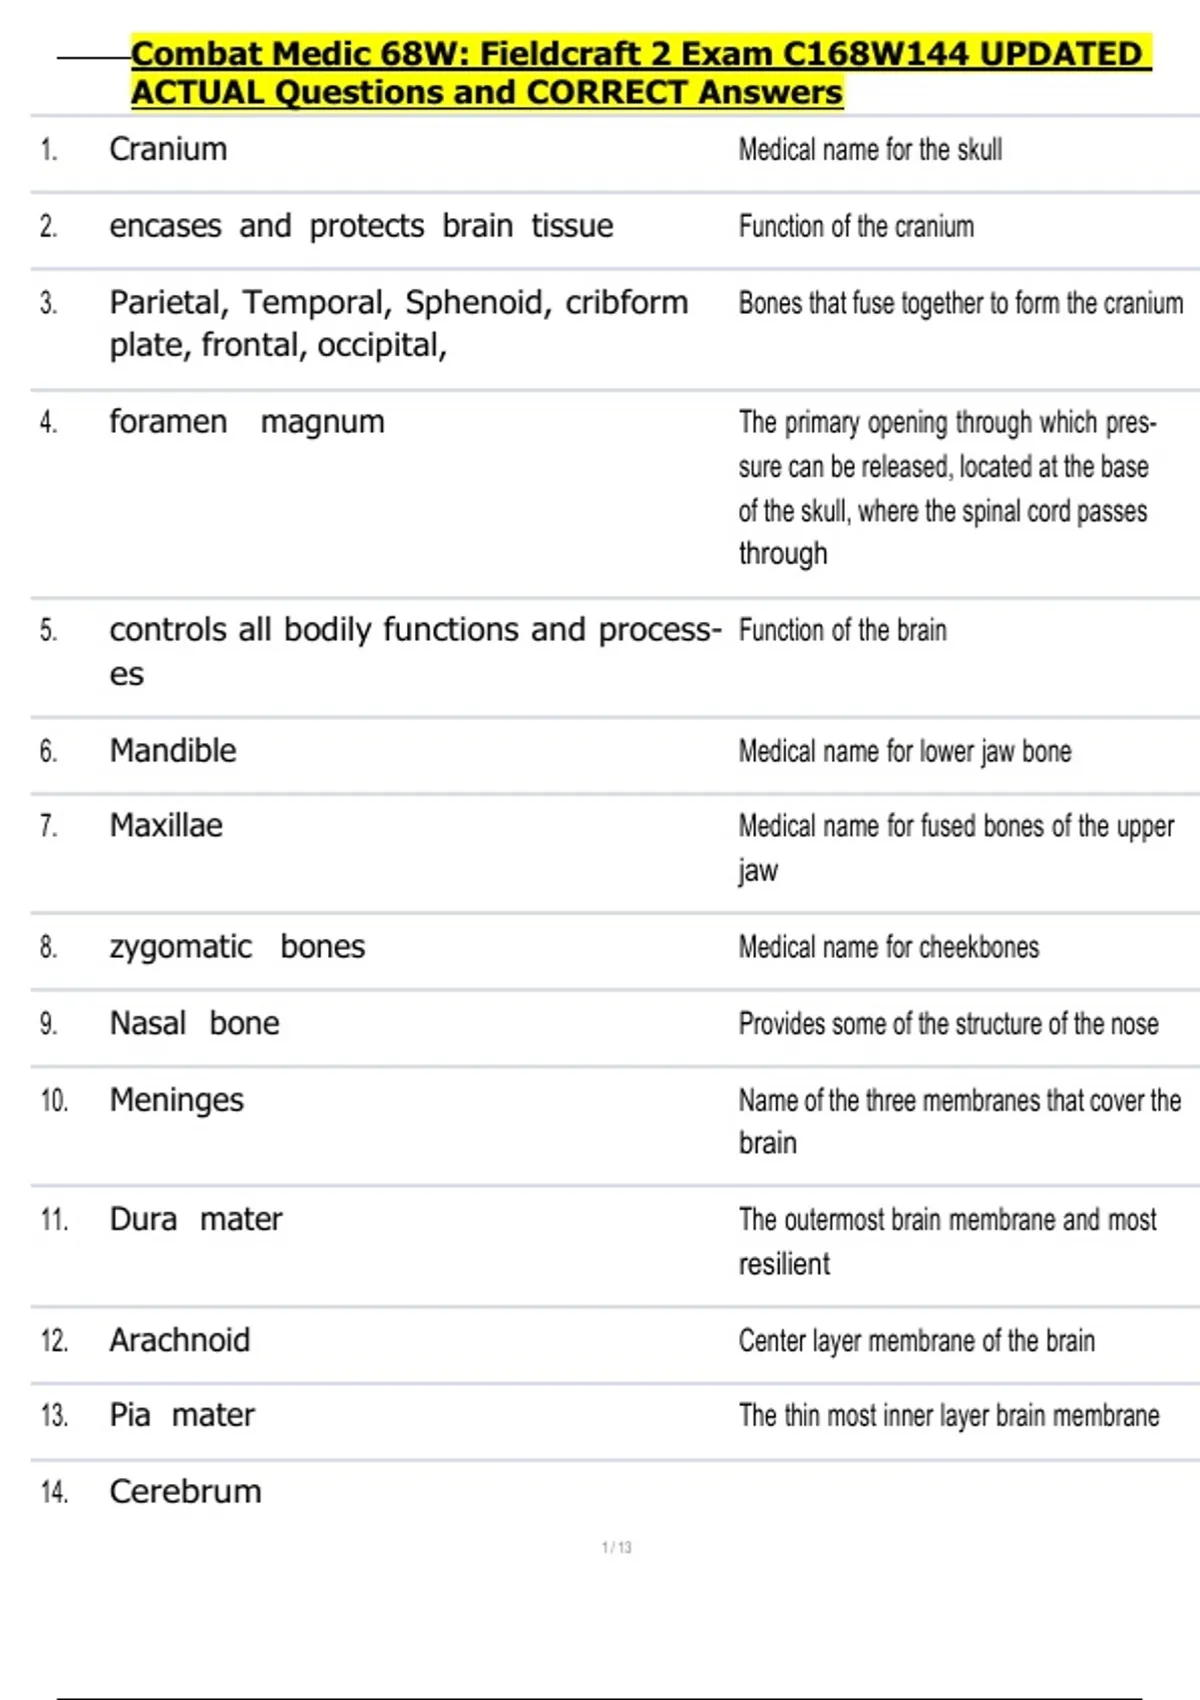Viewport: 1200px width, 1700px height.
Task: Click 'controls all bodily functions' answer text
Action: [x=414, y=631]
